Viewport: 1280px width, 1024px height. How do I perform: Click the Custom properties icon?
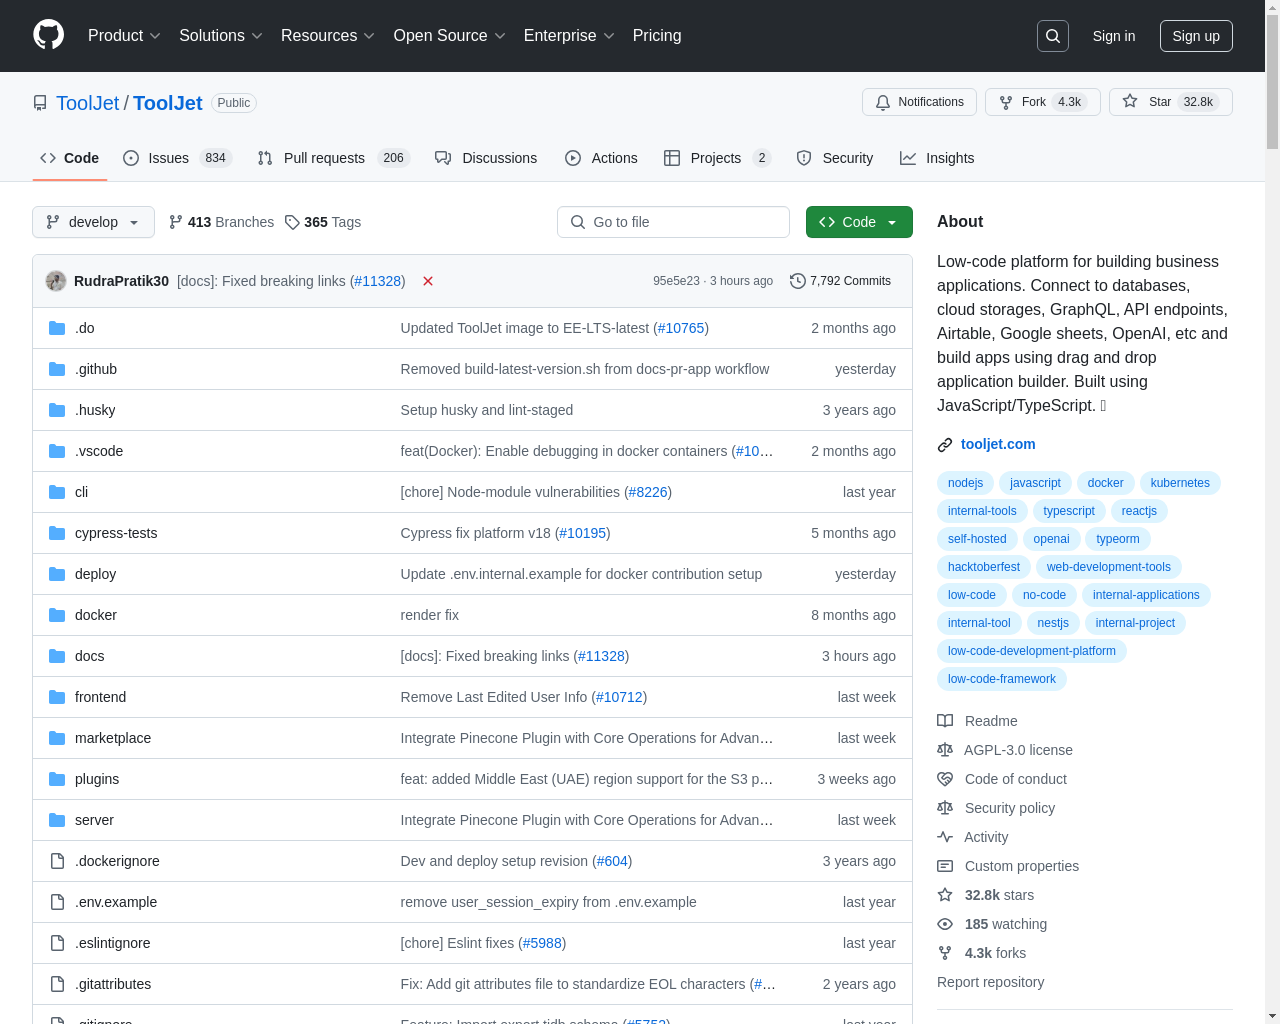click(945, 866)
